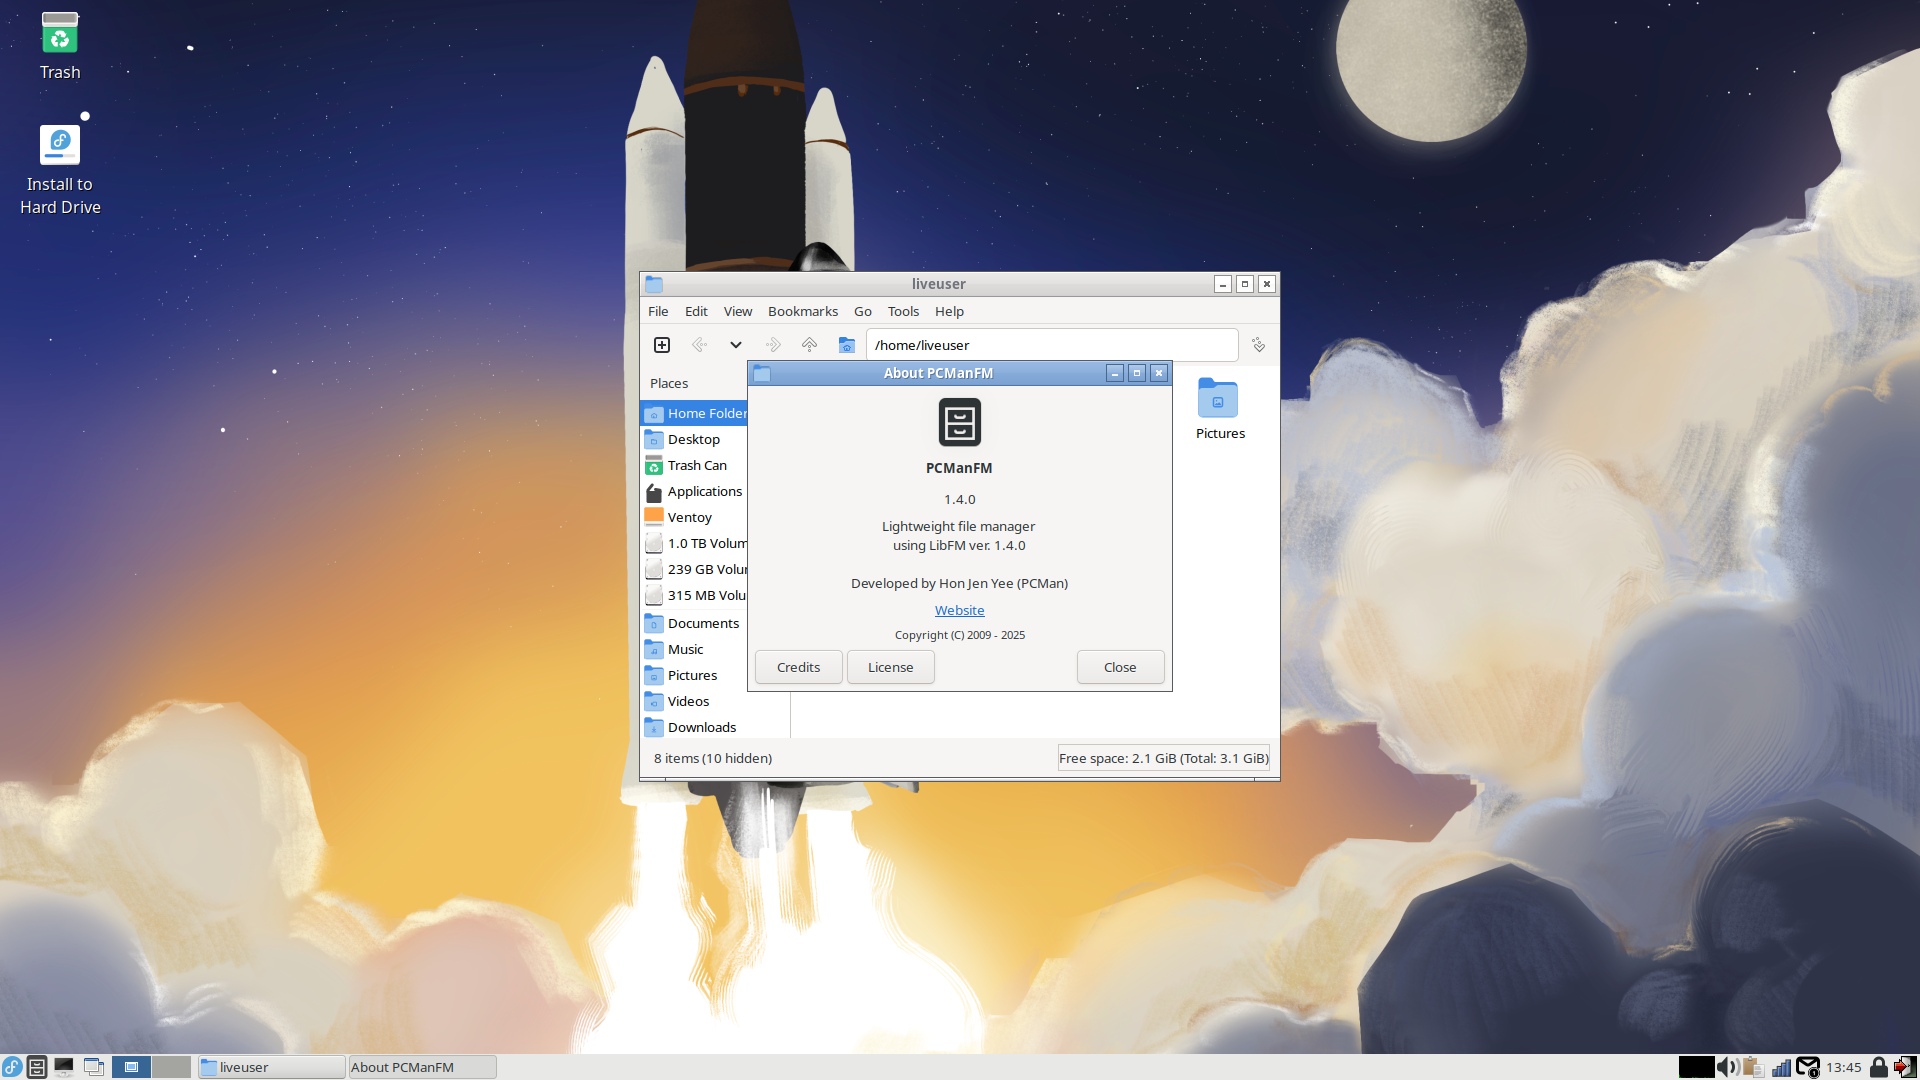Image resolution: width=1920 pixels, height=1080 pixels.
Task: Expand the Go menu
Action: [862, 311]
